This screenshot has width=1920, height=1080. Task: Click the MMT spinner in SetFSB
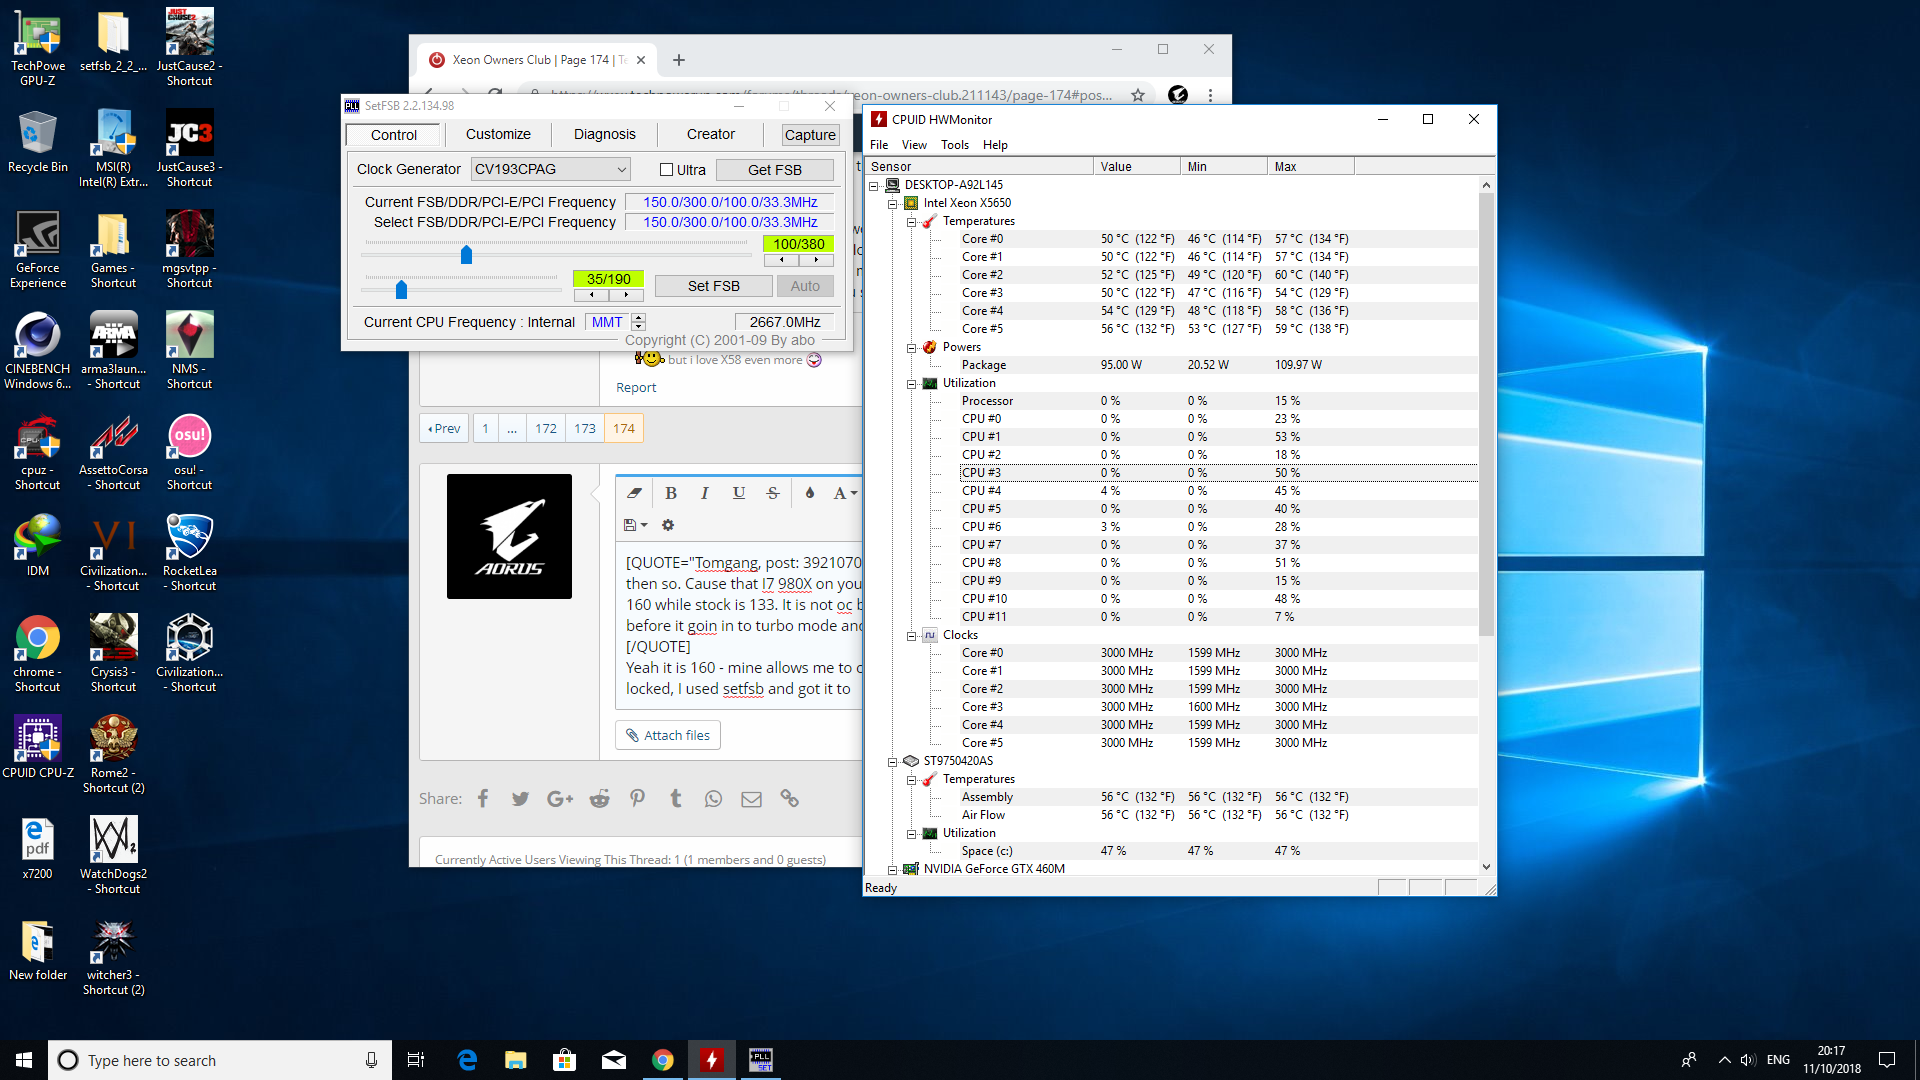pyautogui.click(x=638, y=322)
